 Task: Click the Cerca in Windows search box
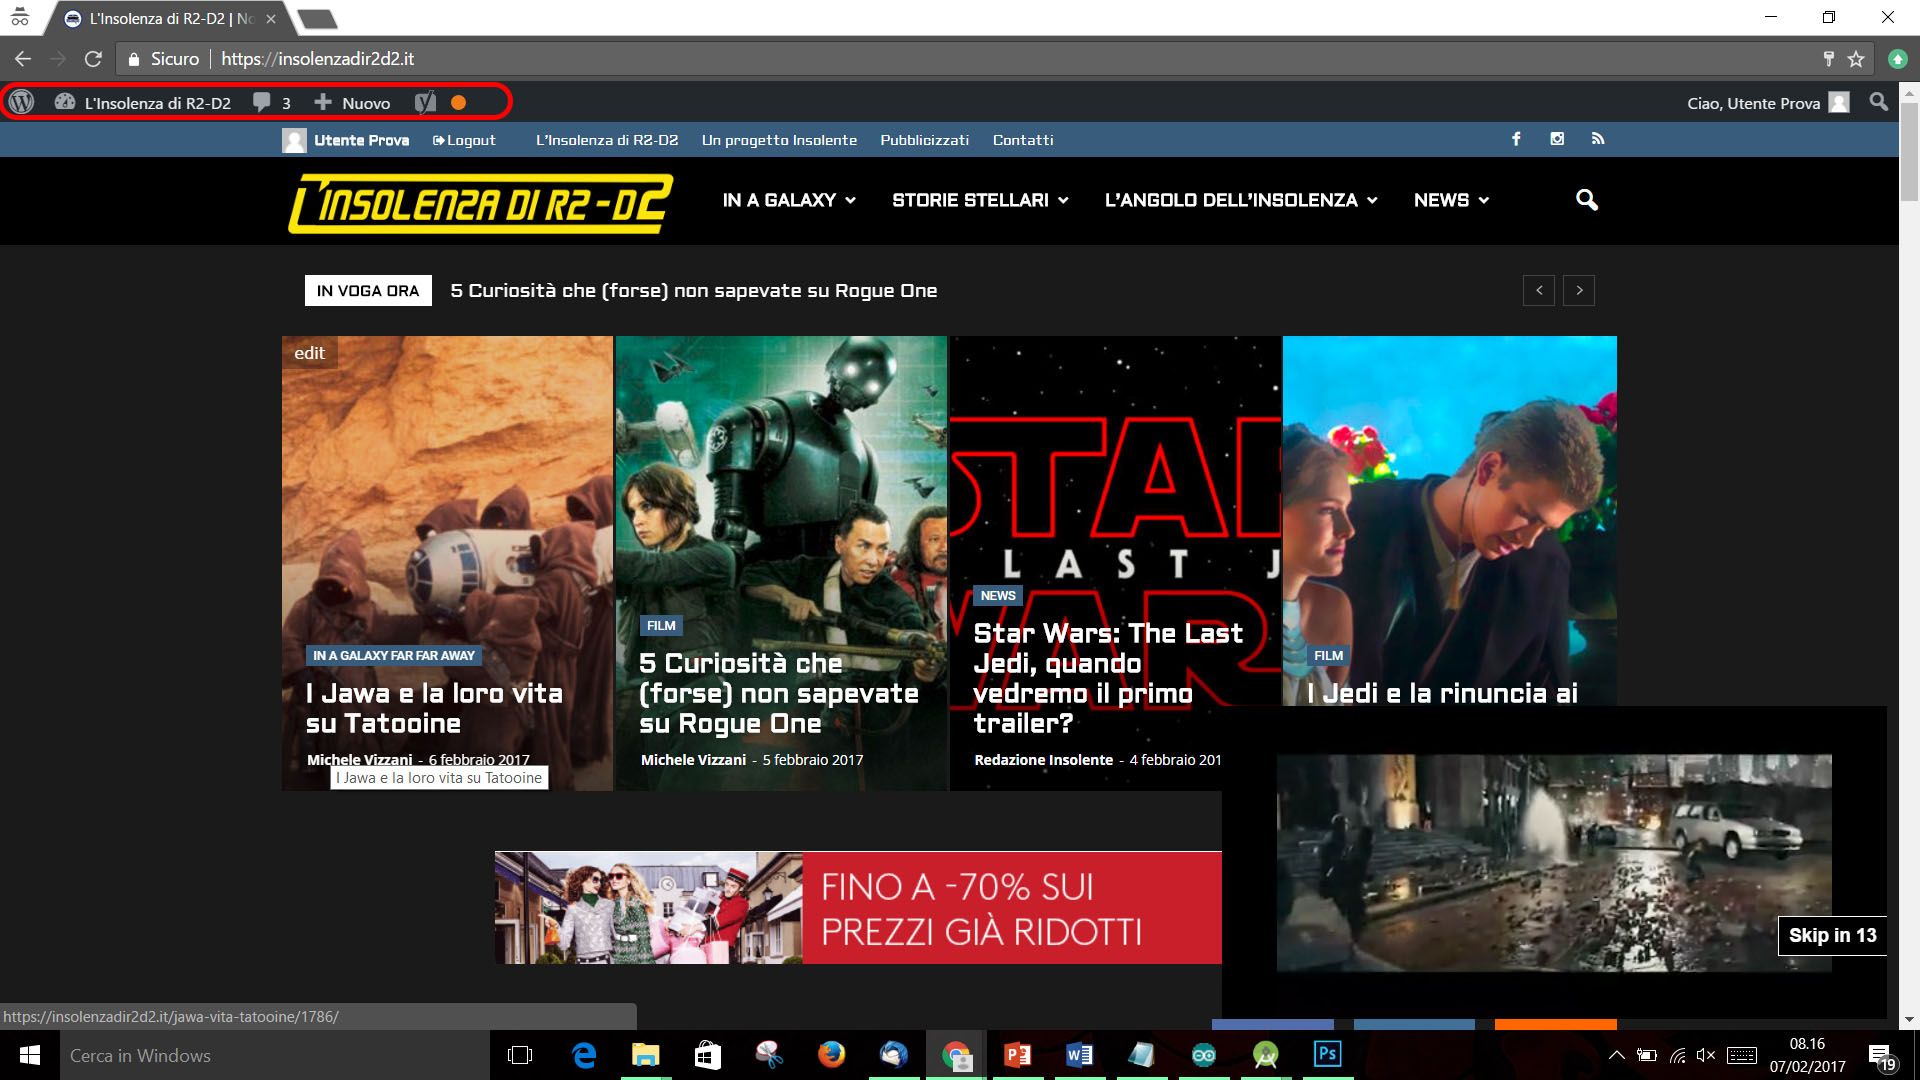(275, 1055)
